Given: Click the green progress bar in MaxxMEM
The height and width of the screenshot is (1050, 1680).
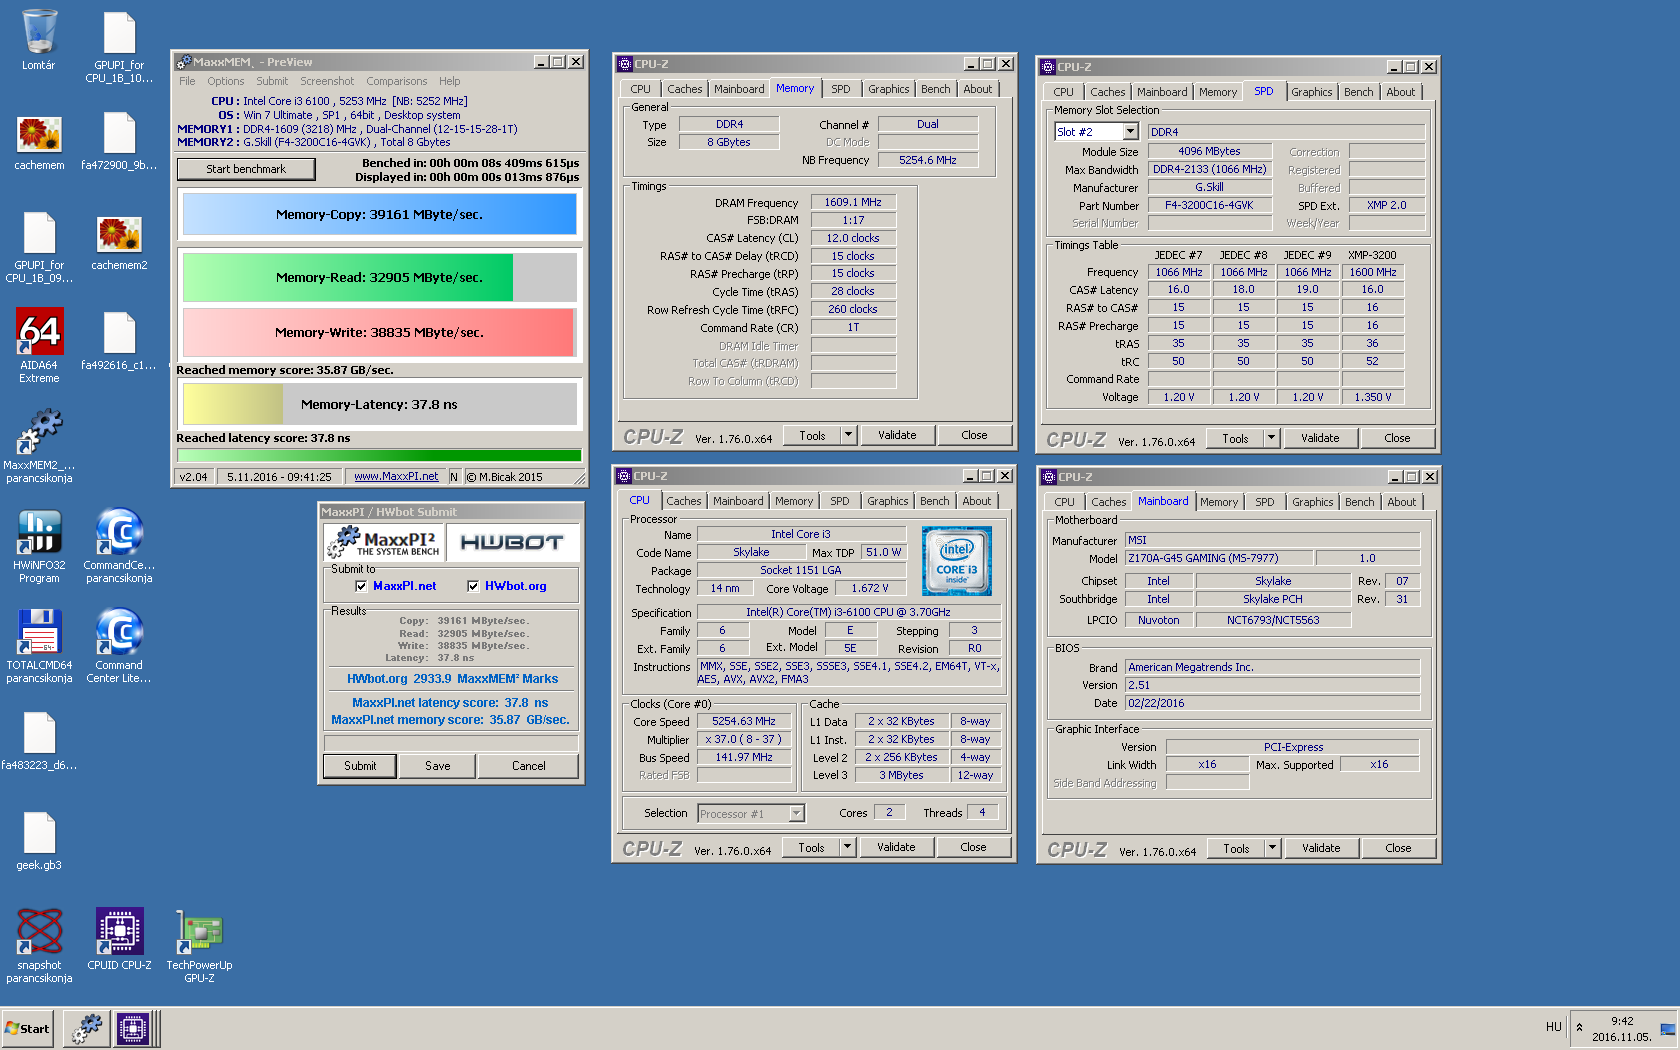Looking at the screenshot, I should coord(379,456).
